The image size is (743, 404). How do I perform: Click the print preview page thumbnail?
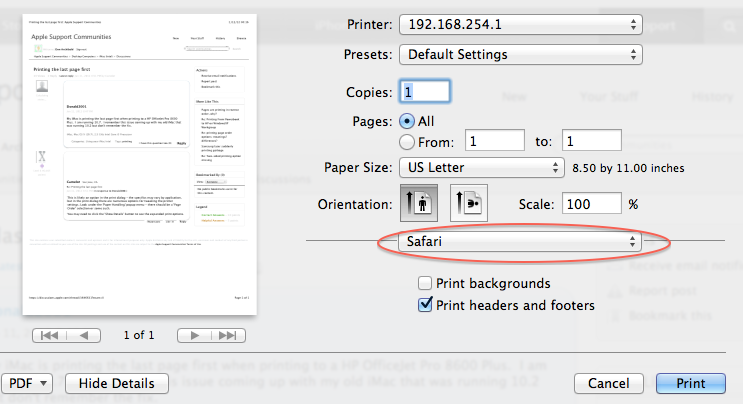[x=139, y=164]
